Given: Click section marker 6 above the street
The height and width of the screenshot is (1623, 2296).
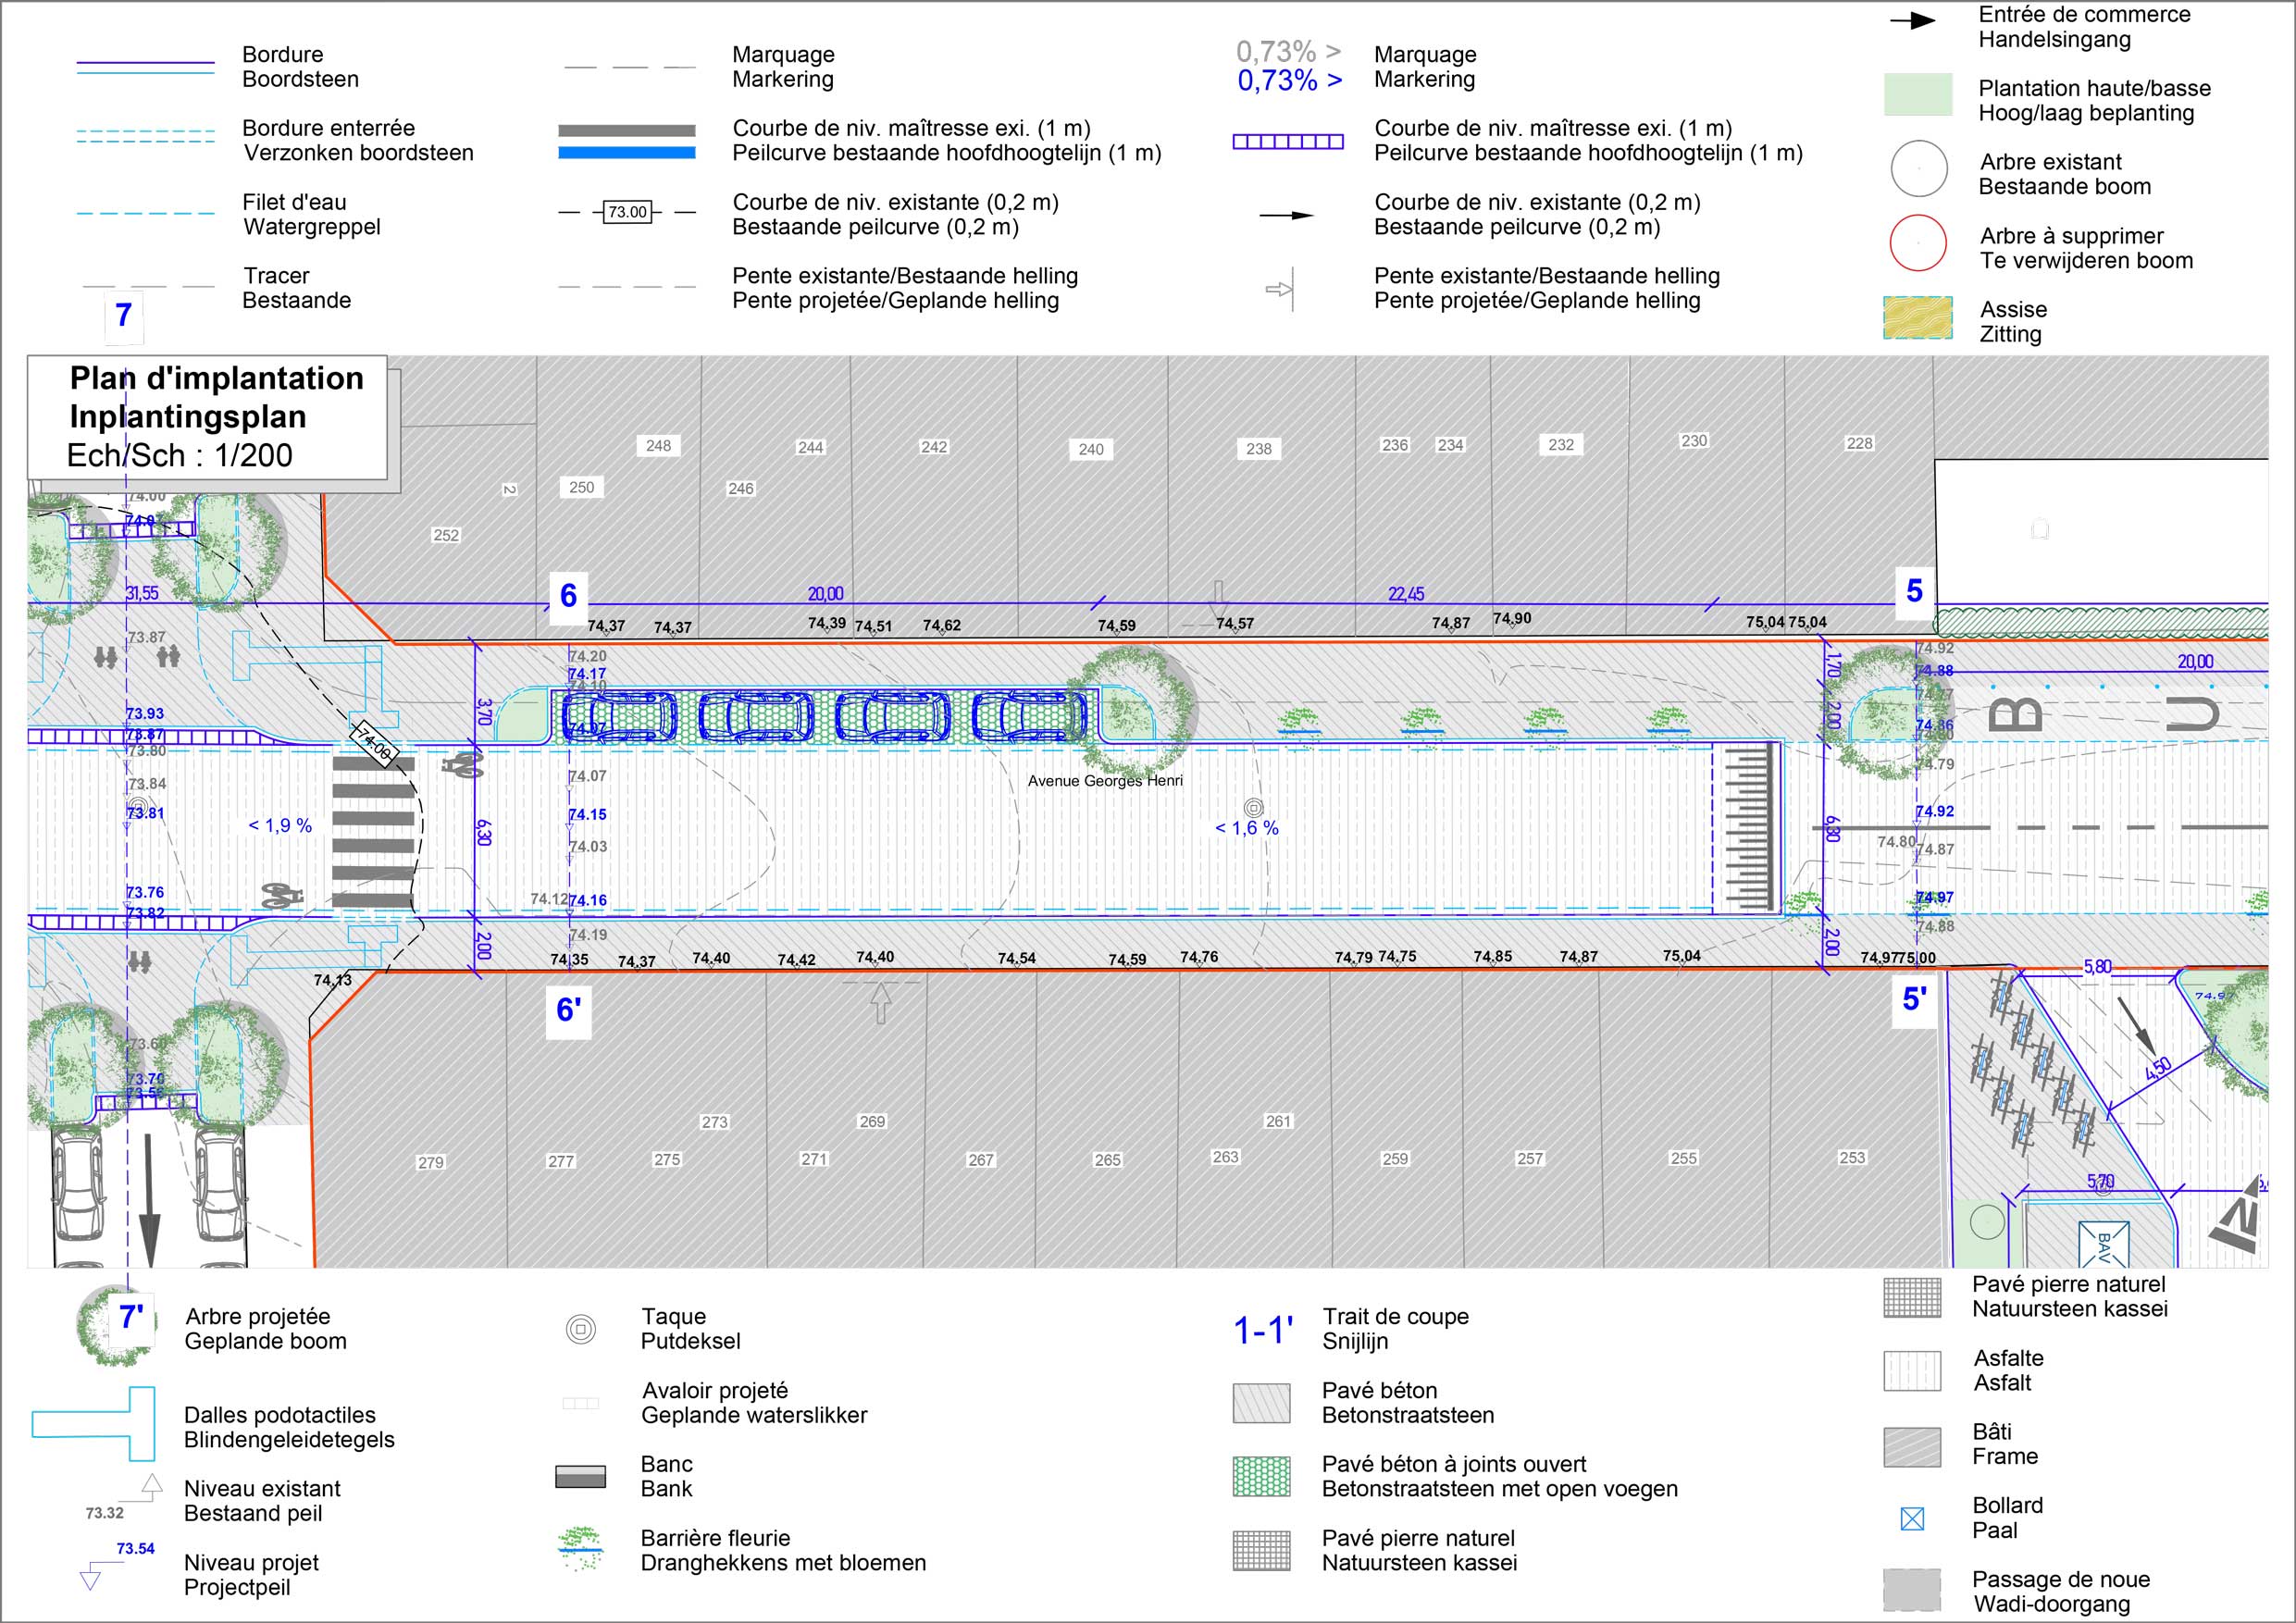Looking at the screenshot, I should click(x=568, y=596).
